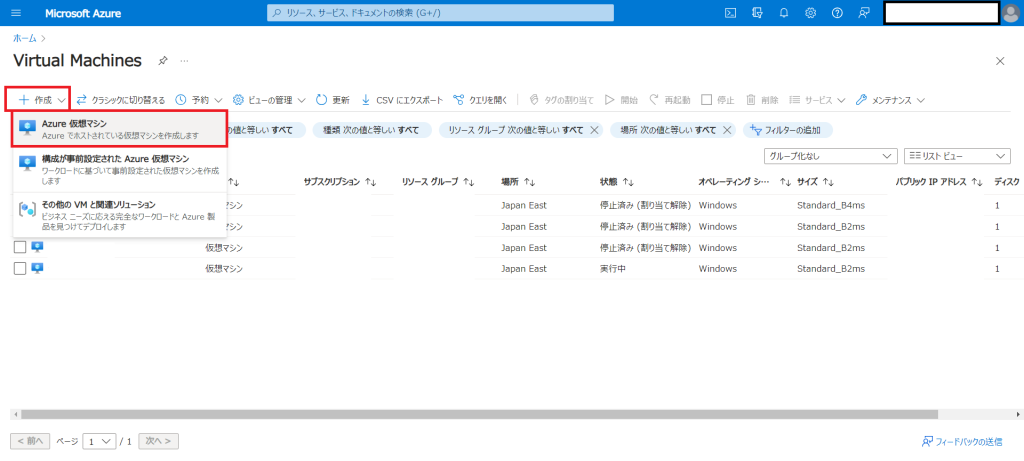Click the 前へ previous page button

pyautogui.click(x=30, y=441)
